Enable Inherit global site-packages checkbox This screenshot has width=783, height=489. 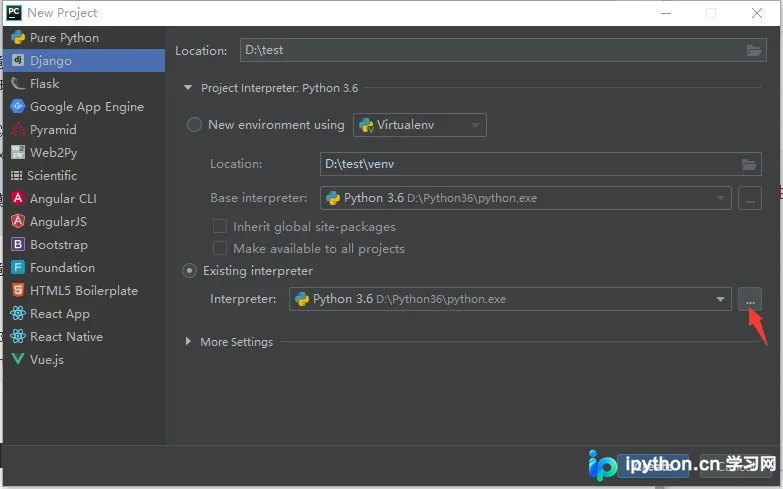220,226
